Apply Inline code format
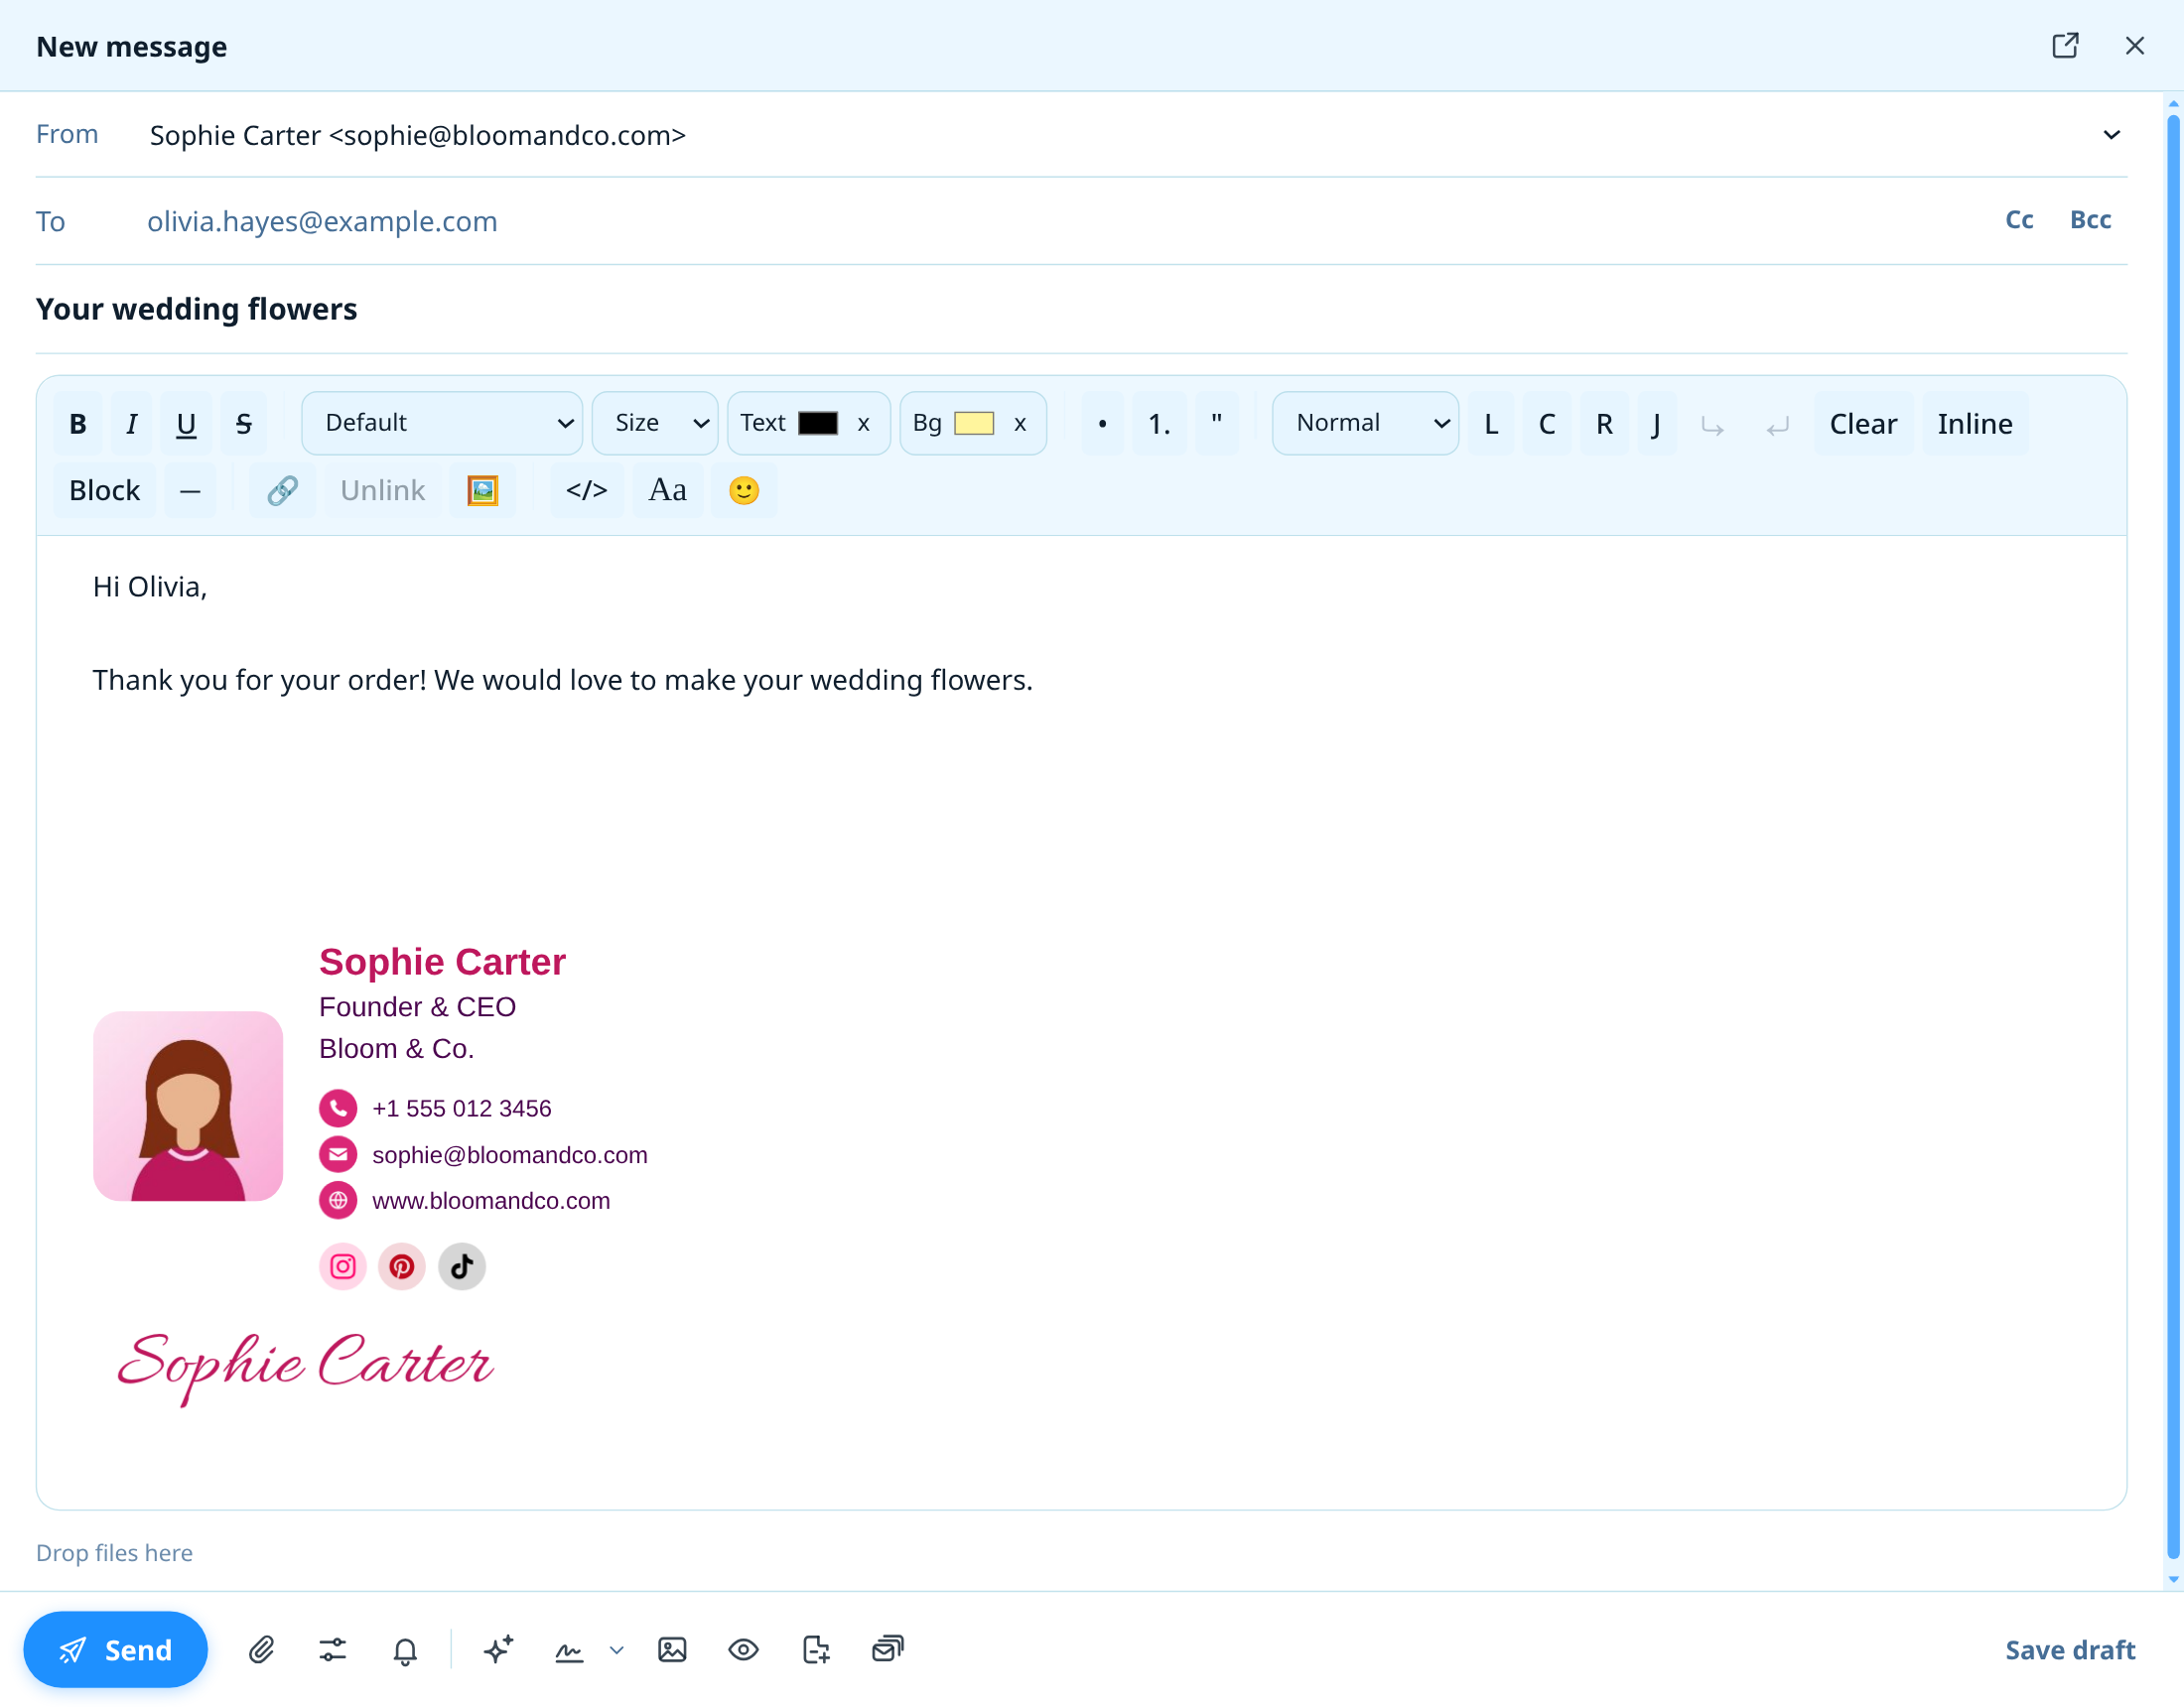This screenshot has width=2184, height=1707. pyautogui.click(x=1975, y=424)
